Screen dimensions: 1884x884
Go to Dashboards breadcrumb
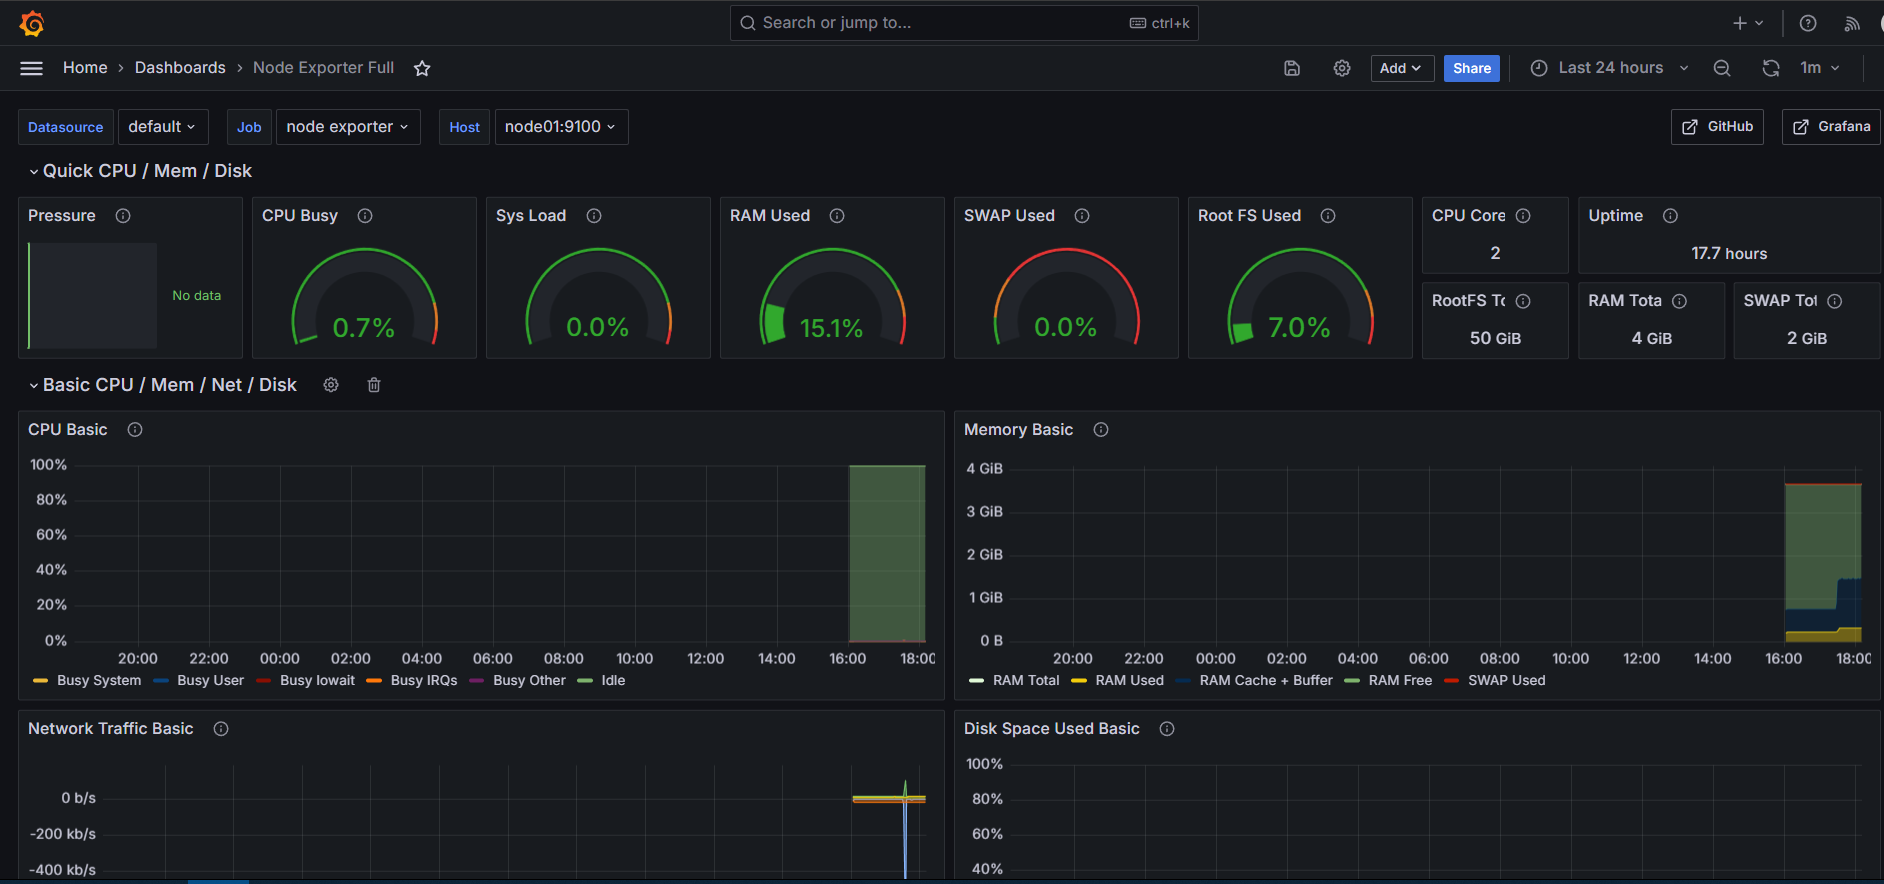(x=180, y=68)
